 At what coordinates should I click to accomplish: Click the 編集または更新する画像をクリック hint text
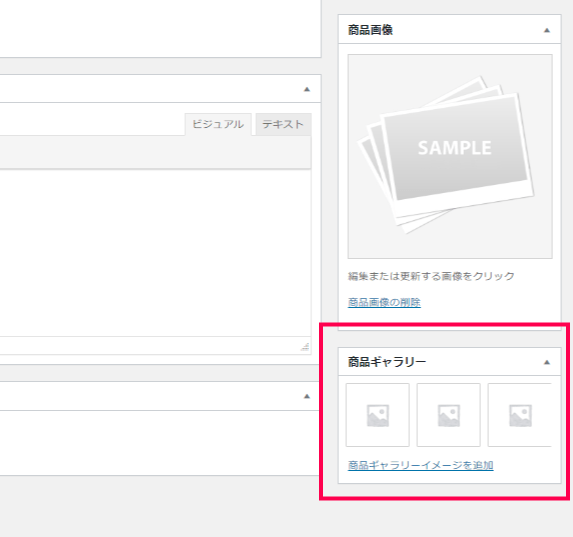tap(431, 276)
